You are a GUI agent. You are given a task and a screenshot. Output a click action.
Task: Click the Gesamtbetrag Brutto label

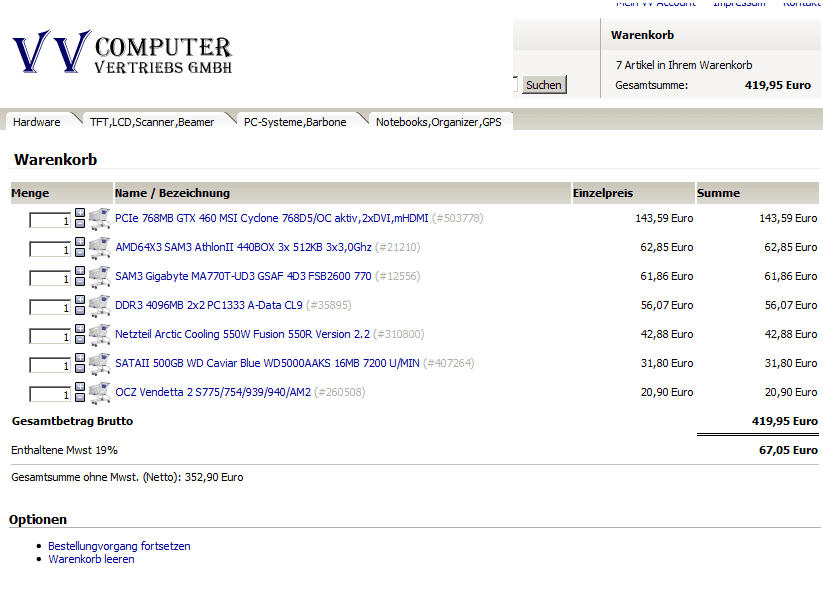click(72, 421)
